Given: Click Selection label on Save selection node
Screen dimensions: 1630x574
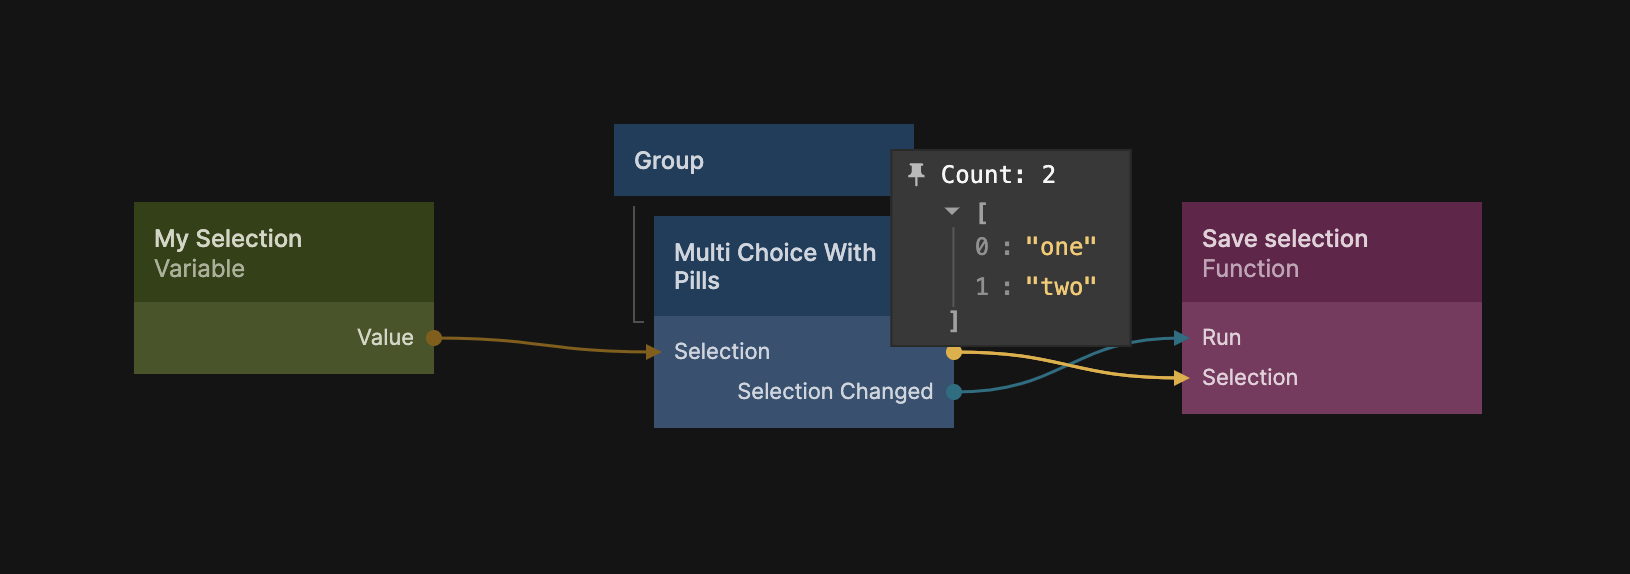Looking at the screenshot, I should (1249, 378).
